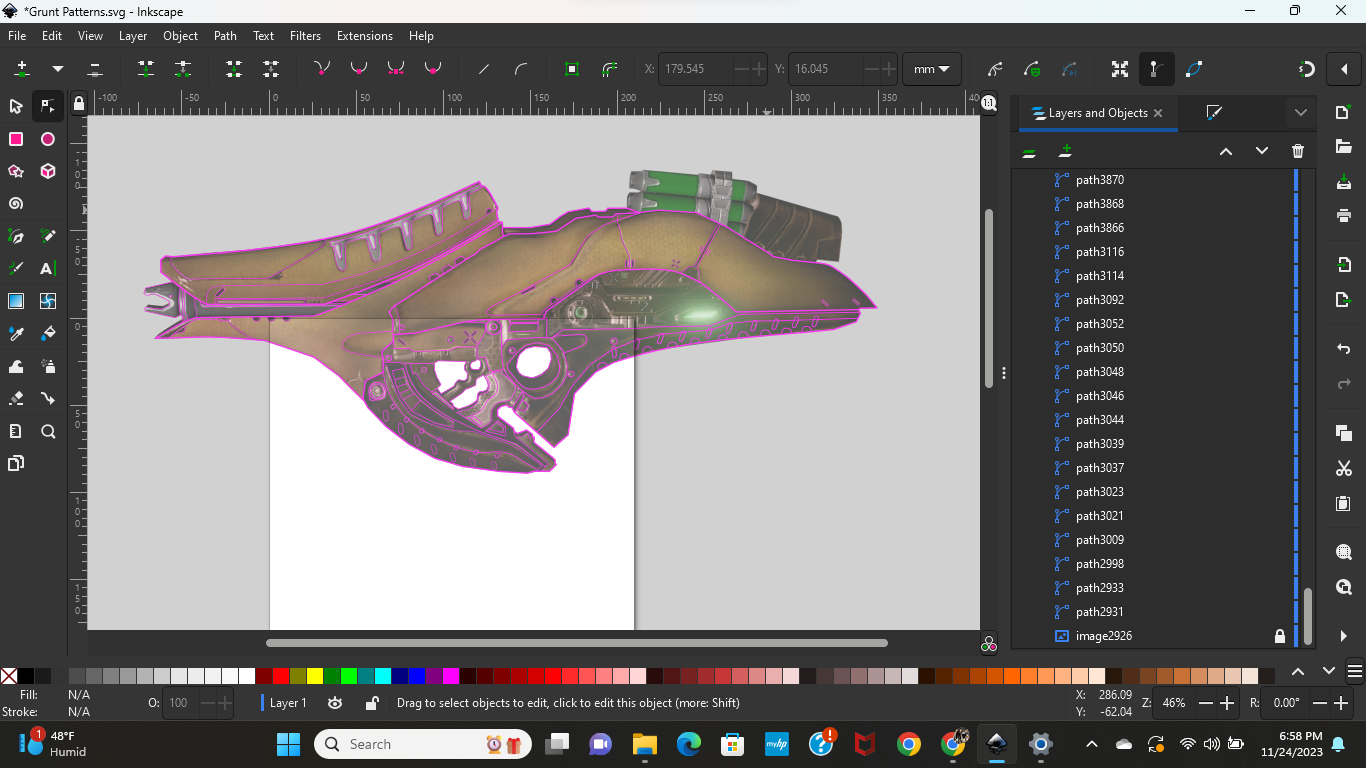Delete selected item with trash button
This screenshot has height=768, width=1366.
pyautogui.click(x=1297, y=151)
